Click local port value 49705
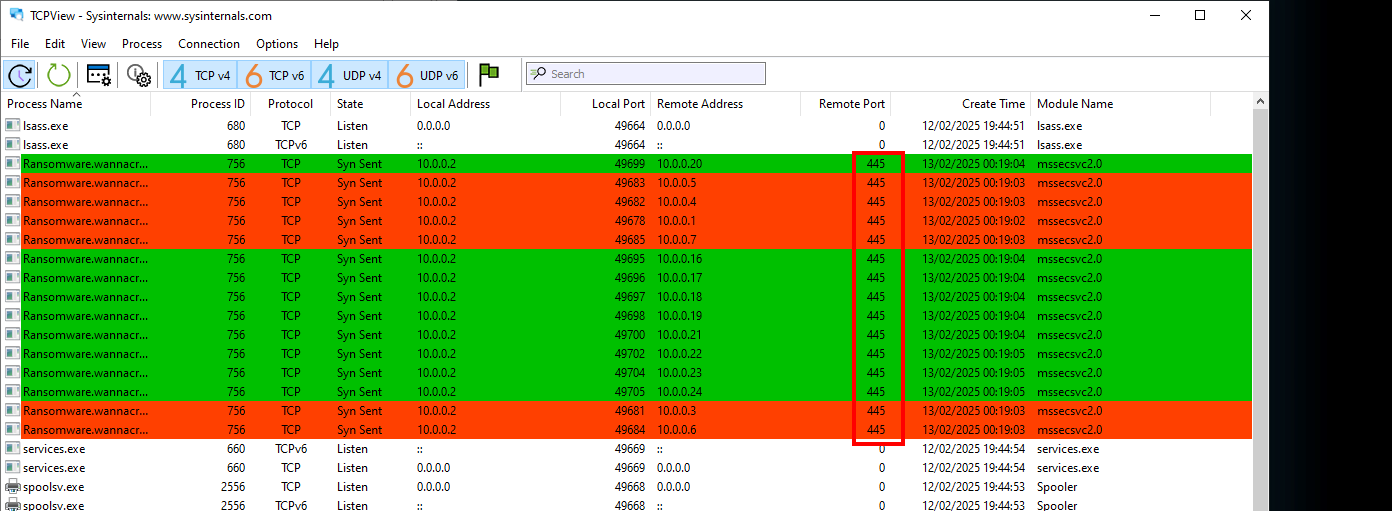Image resolution: width=1392 pixels, height=511 pixels. coord(630,392)
